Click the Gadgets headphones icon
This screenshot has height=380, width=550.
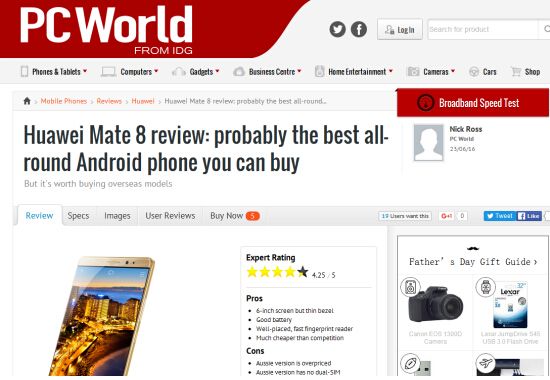(179, 72)
